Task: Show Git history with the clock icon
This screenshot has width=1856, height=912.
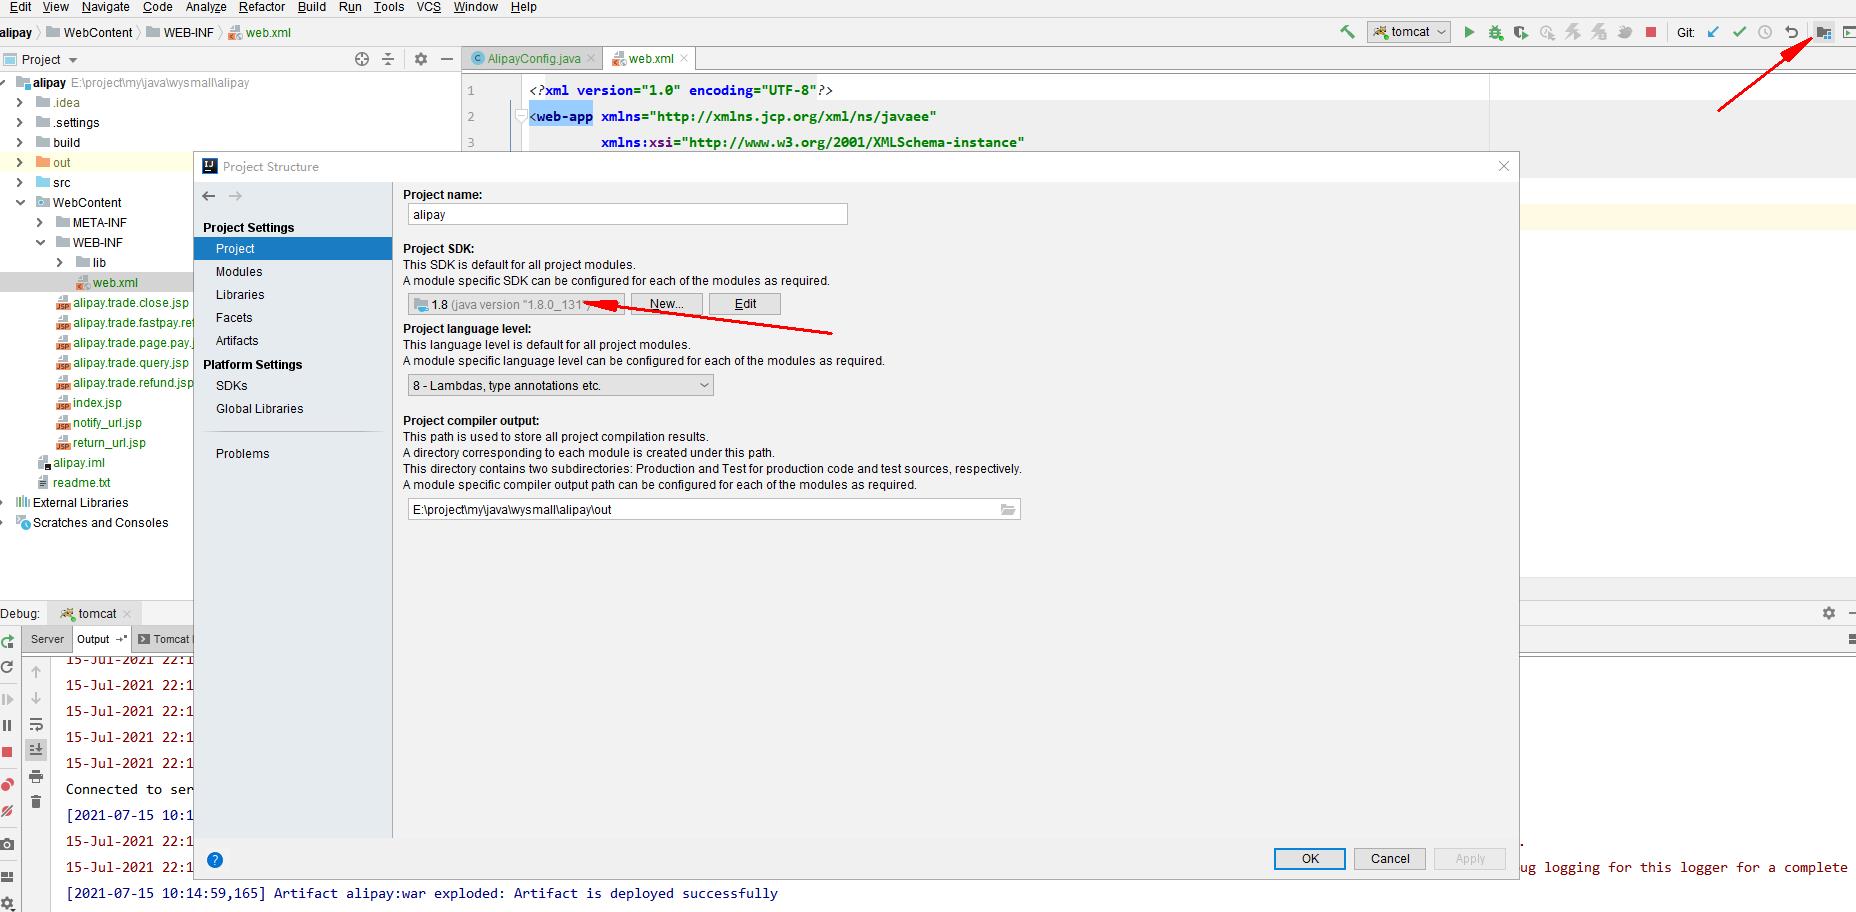Action: [1765, 32]
